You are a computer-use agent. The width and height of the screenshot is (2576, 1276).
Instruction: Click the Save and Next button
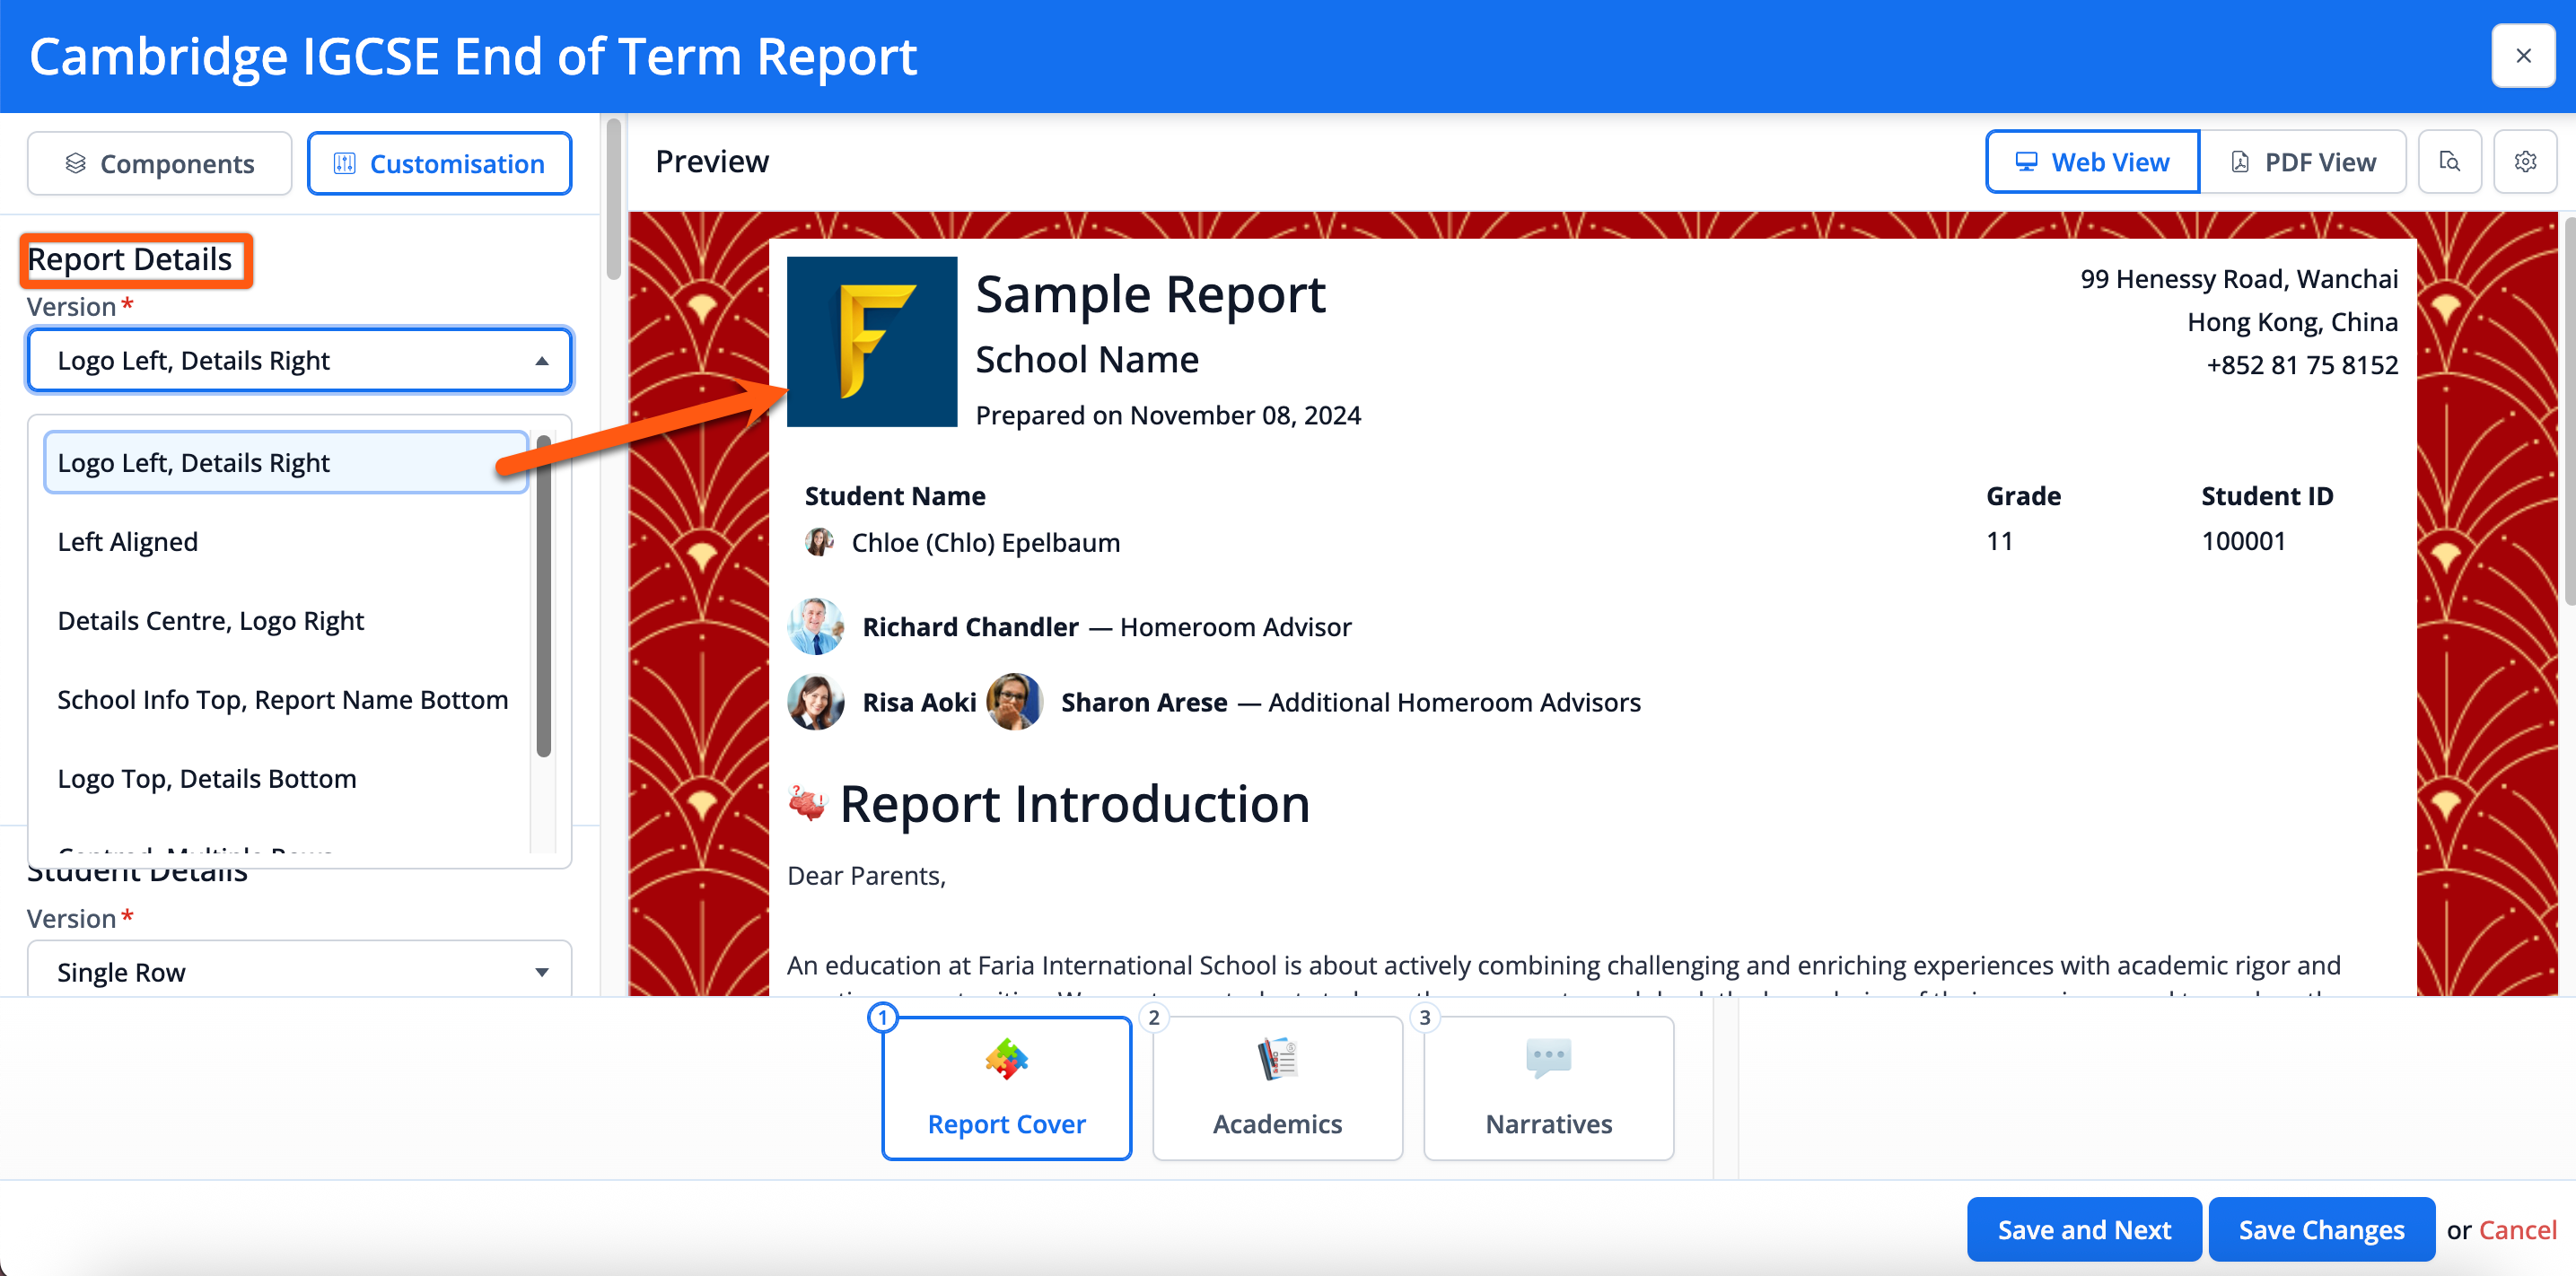(2083, 1229)
